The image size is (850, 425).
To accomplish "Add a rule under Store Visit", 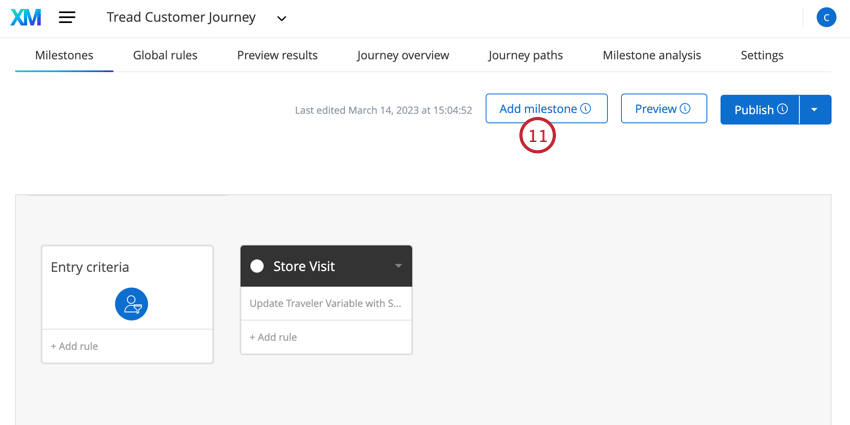I will pyautogui.click(x=273, y=337).
